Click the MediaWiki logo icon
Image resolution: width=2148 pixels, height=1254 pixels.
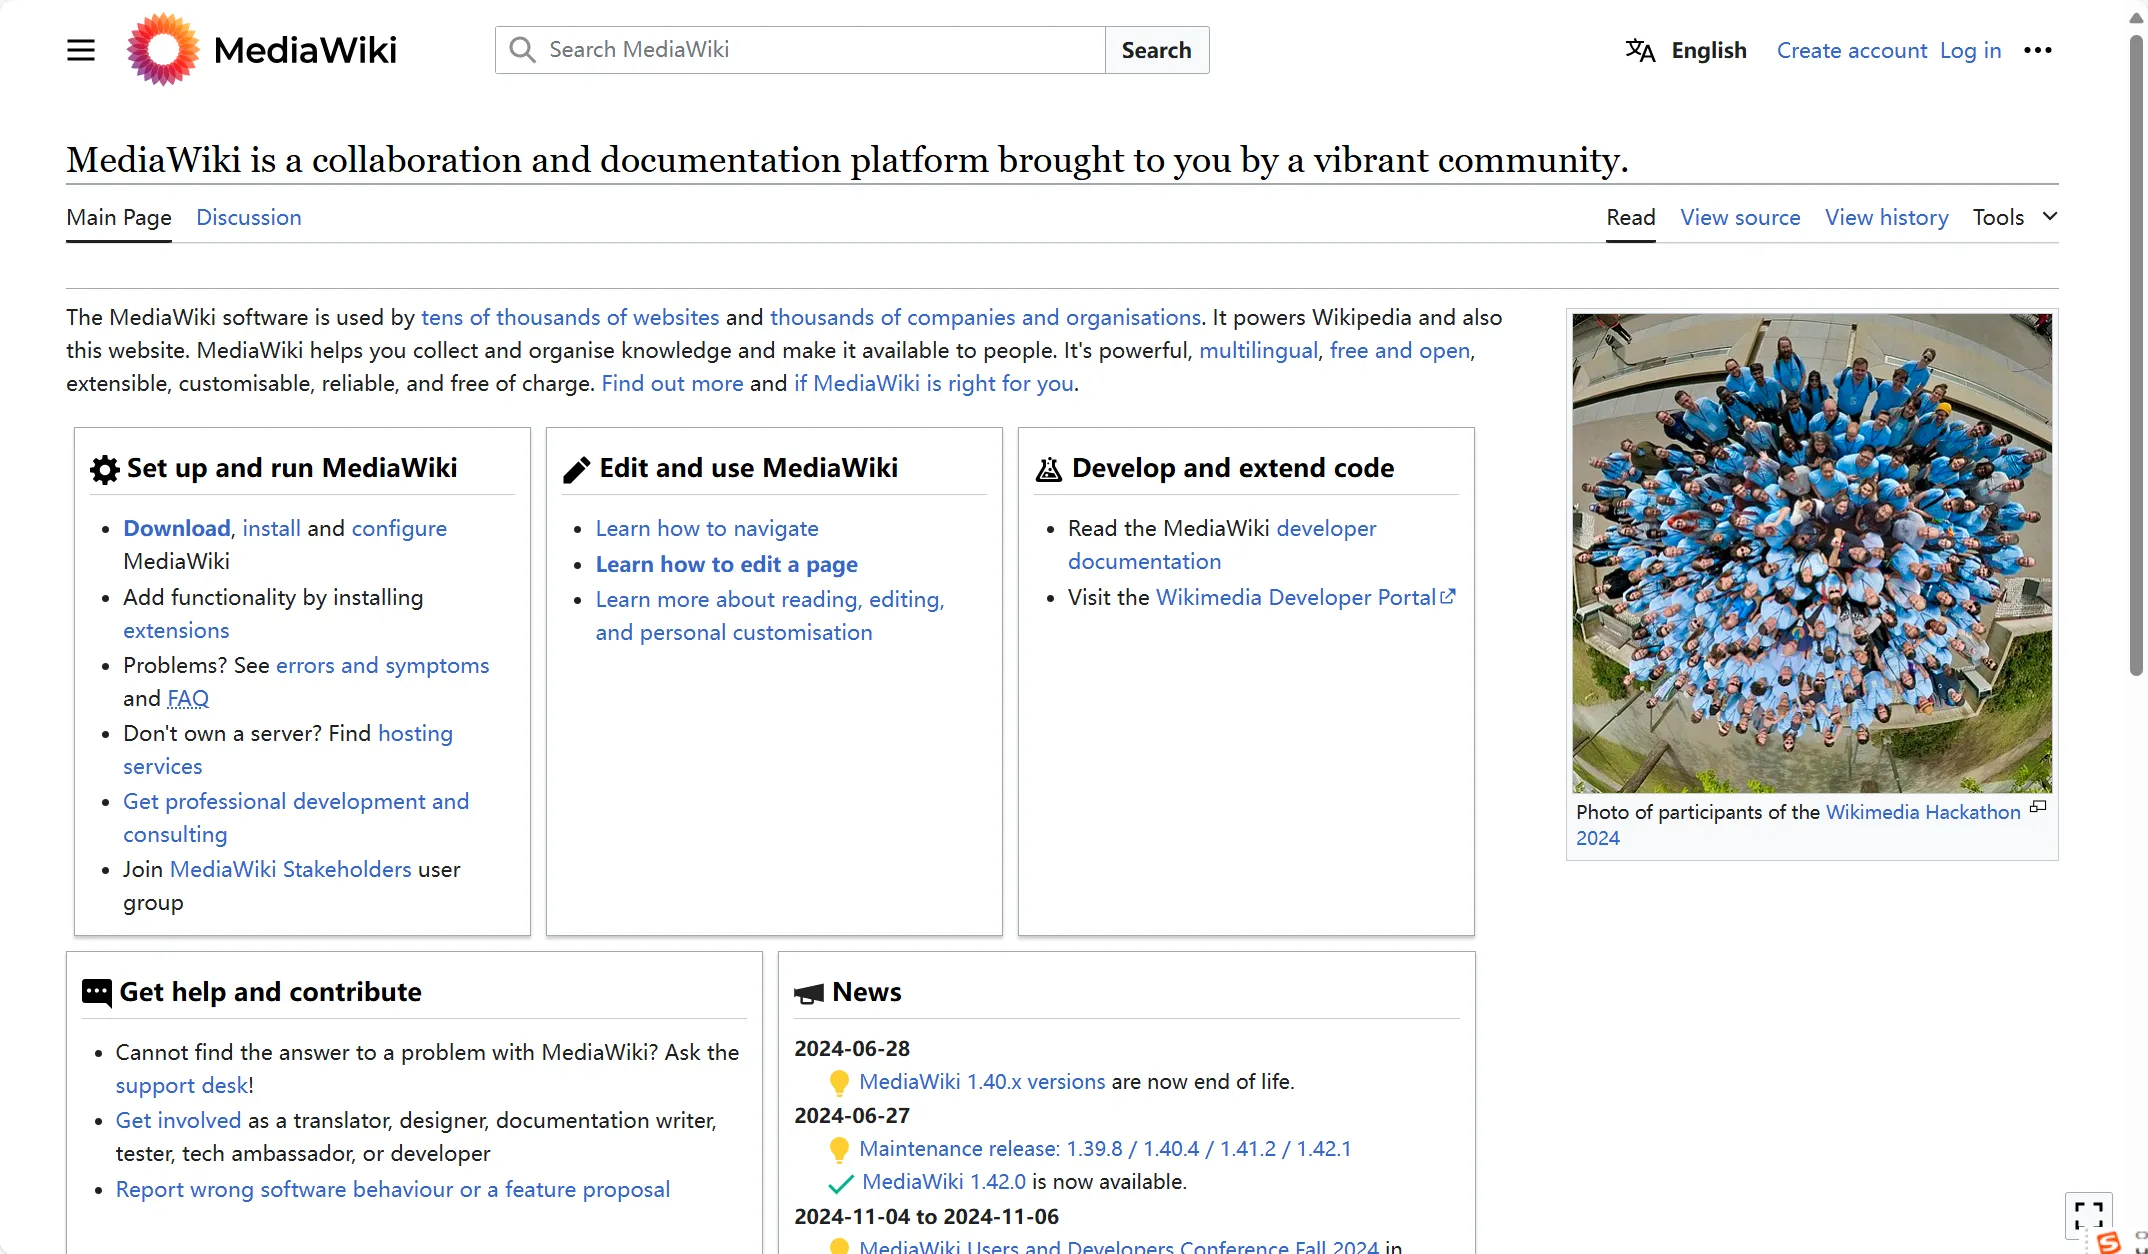[163, 49]
